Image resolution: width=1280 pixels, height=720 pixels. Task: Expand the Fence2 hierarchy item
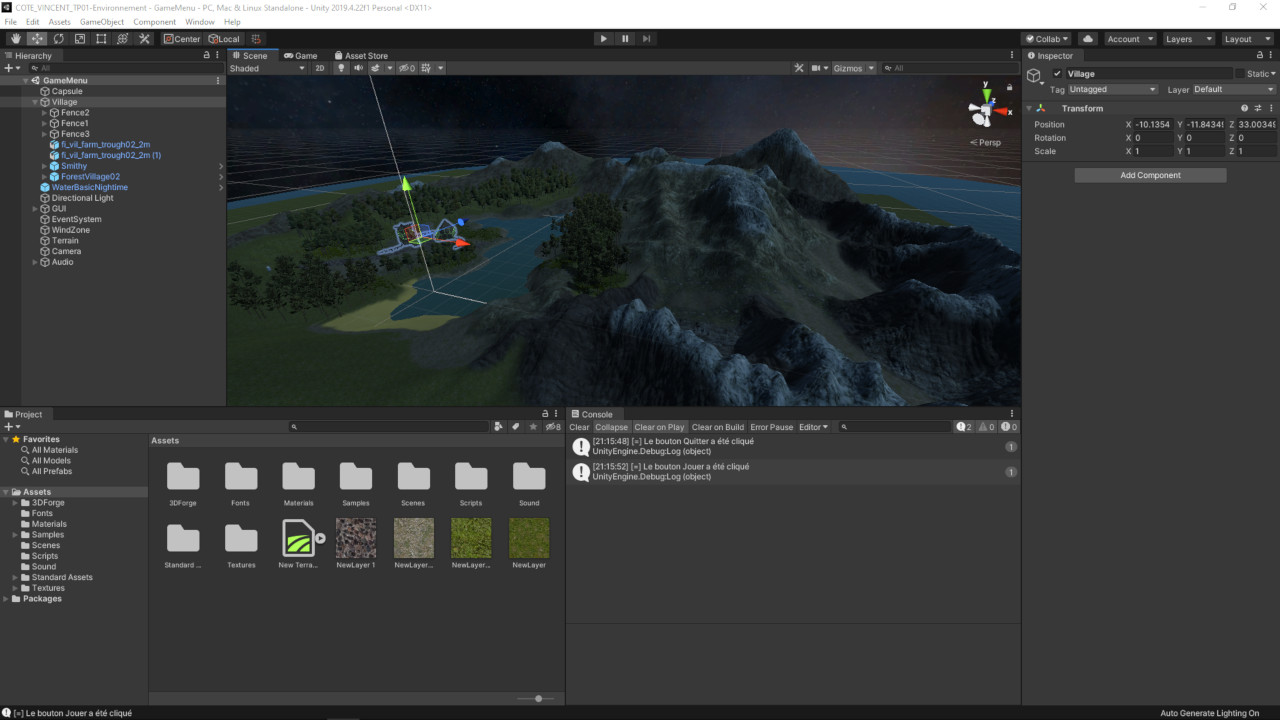tap(44, 113)
